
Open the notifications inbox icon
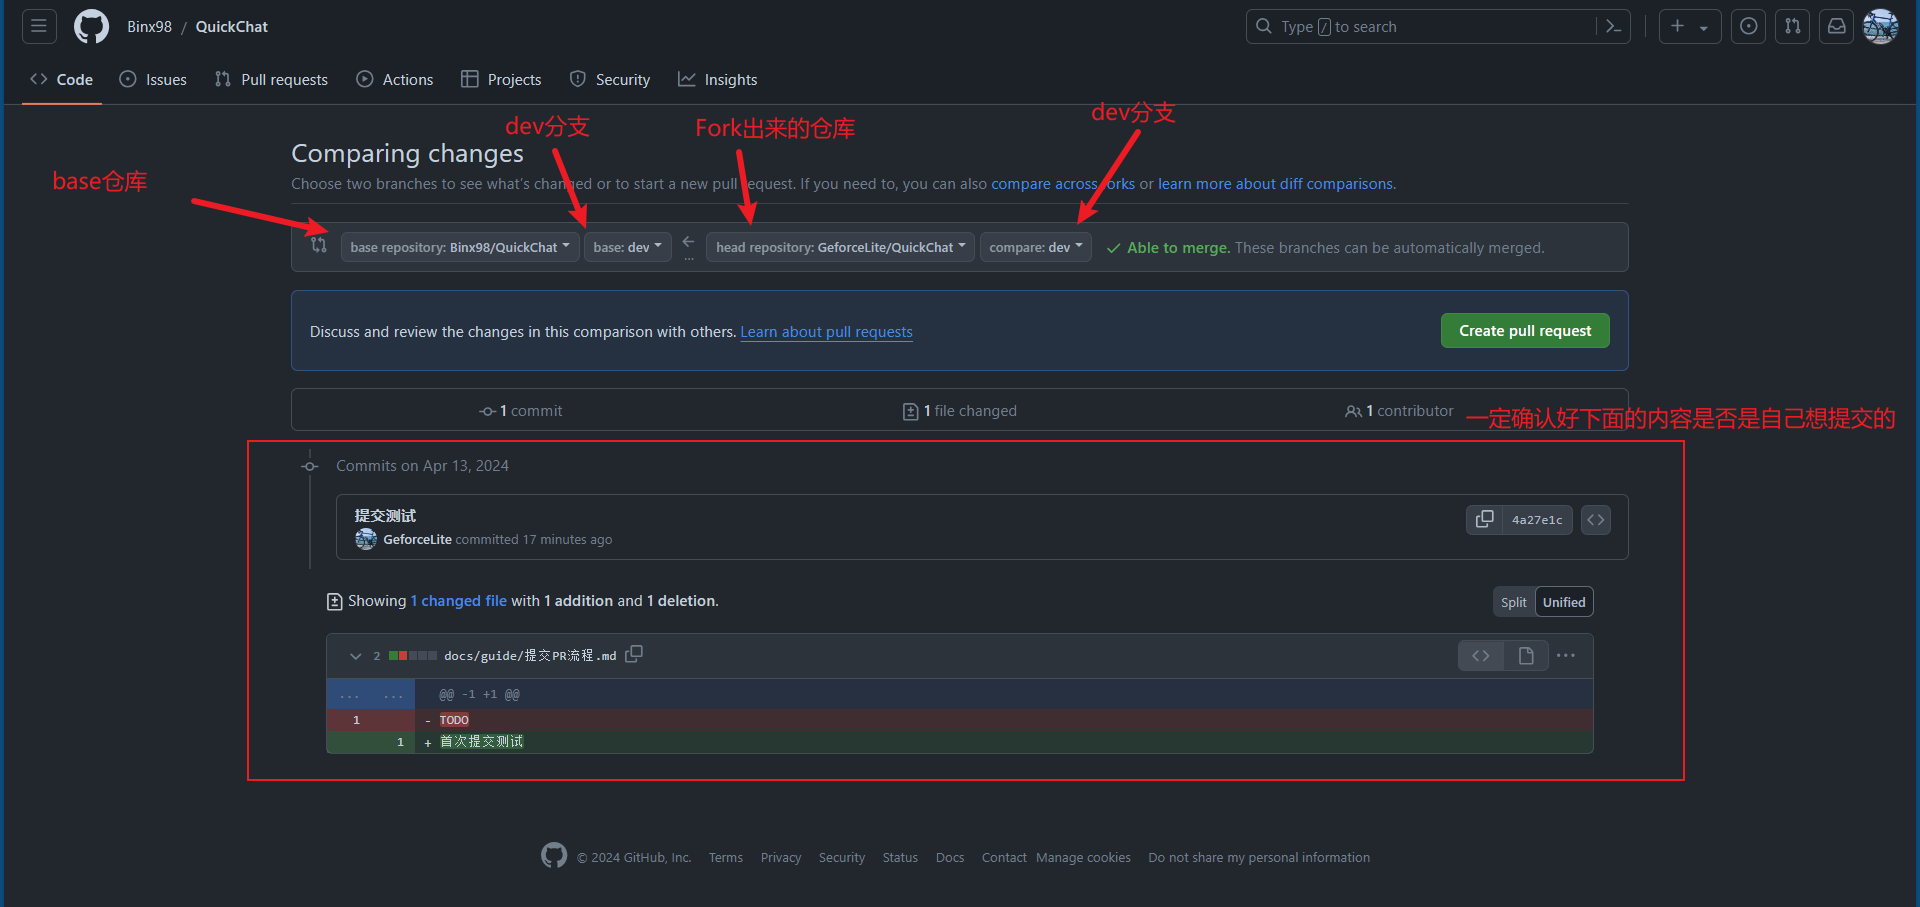click(1837, 26)
